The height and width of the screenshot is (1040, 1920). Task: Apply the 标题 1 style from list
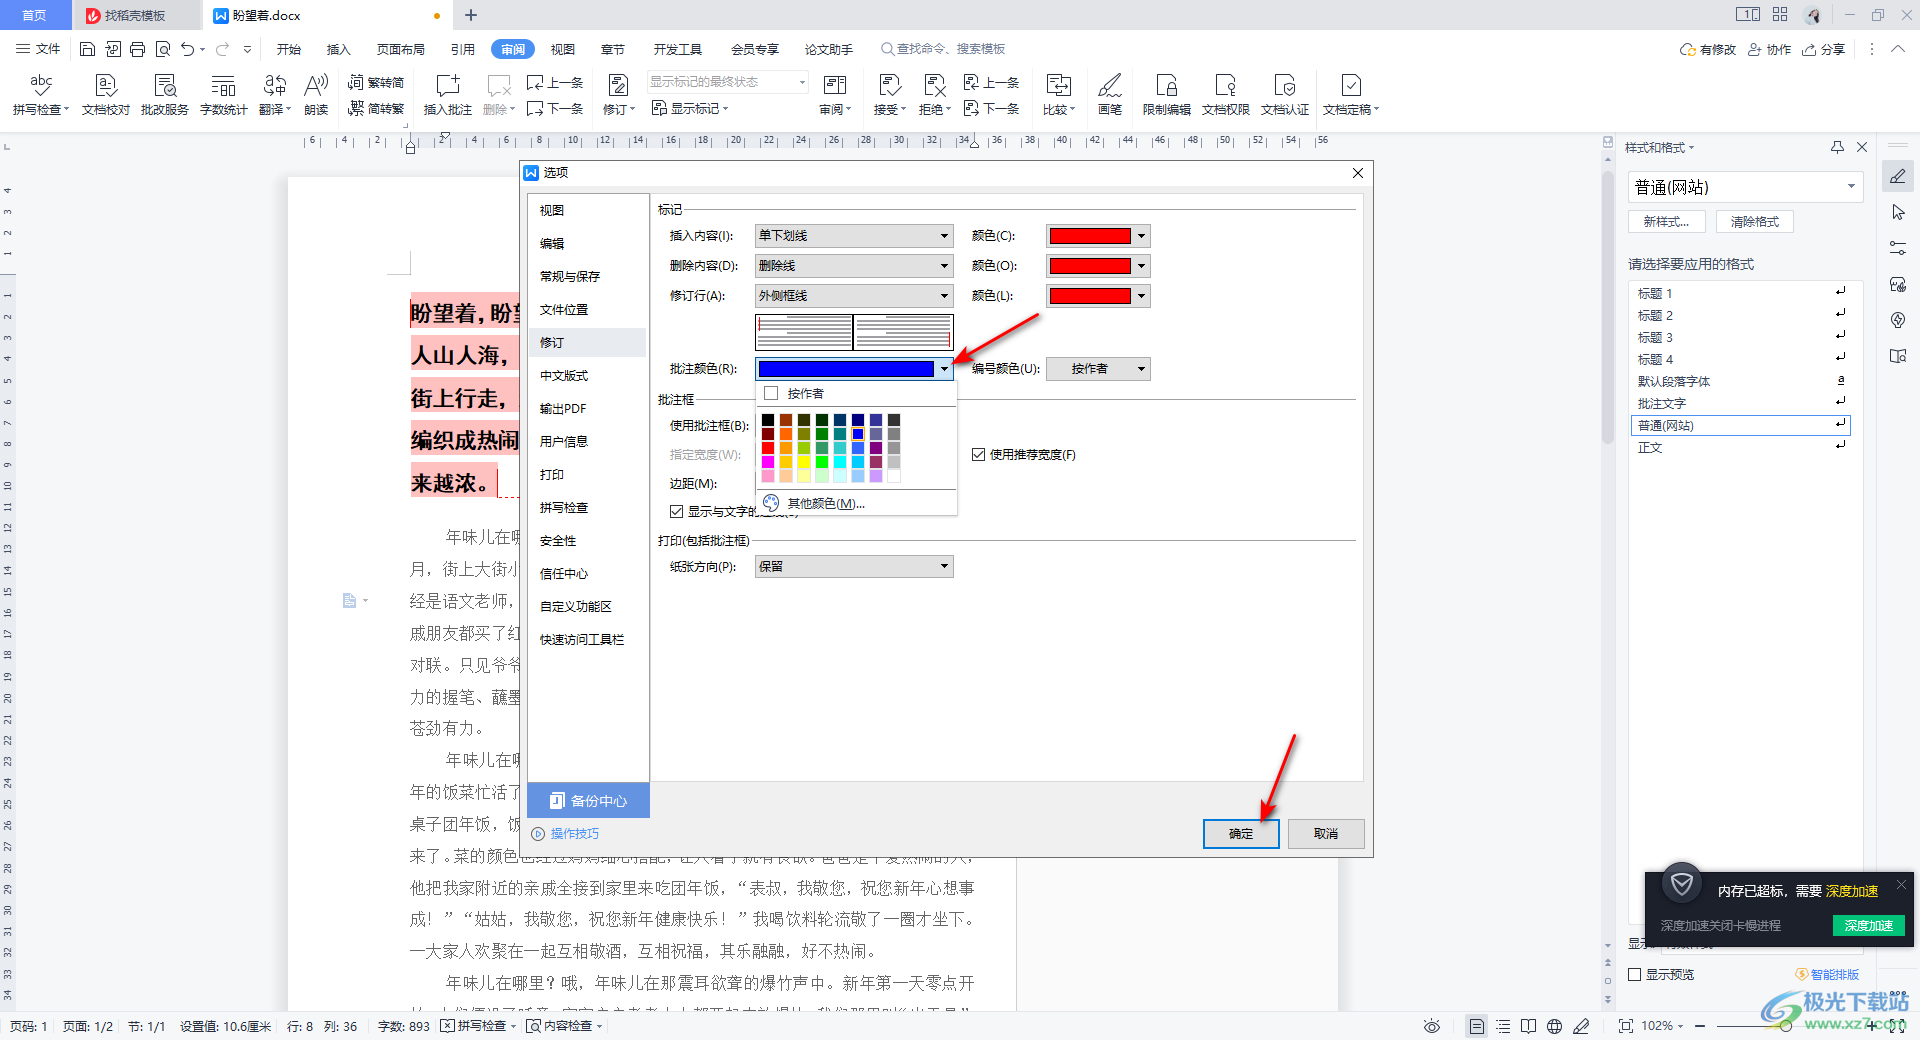click(x=1740, y=293)
